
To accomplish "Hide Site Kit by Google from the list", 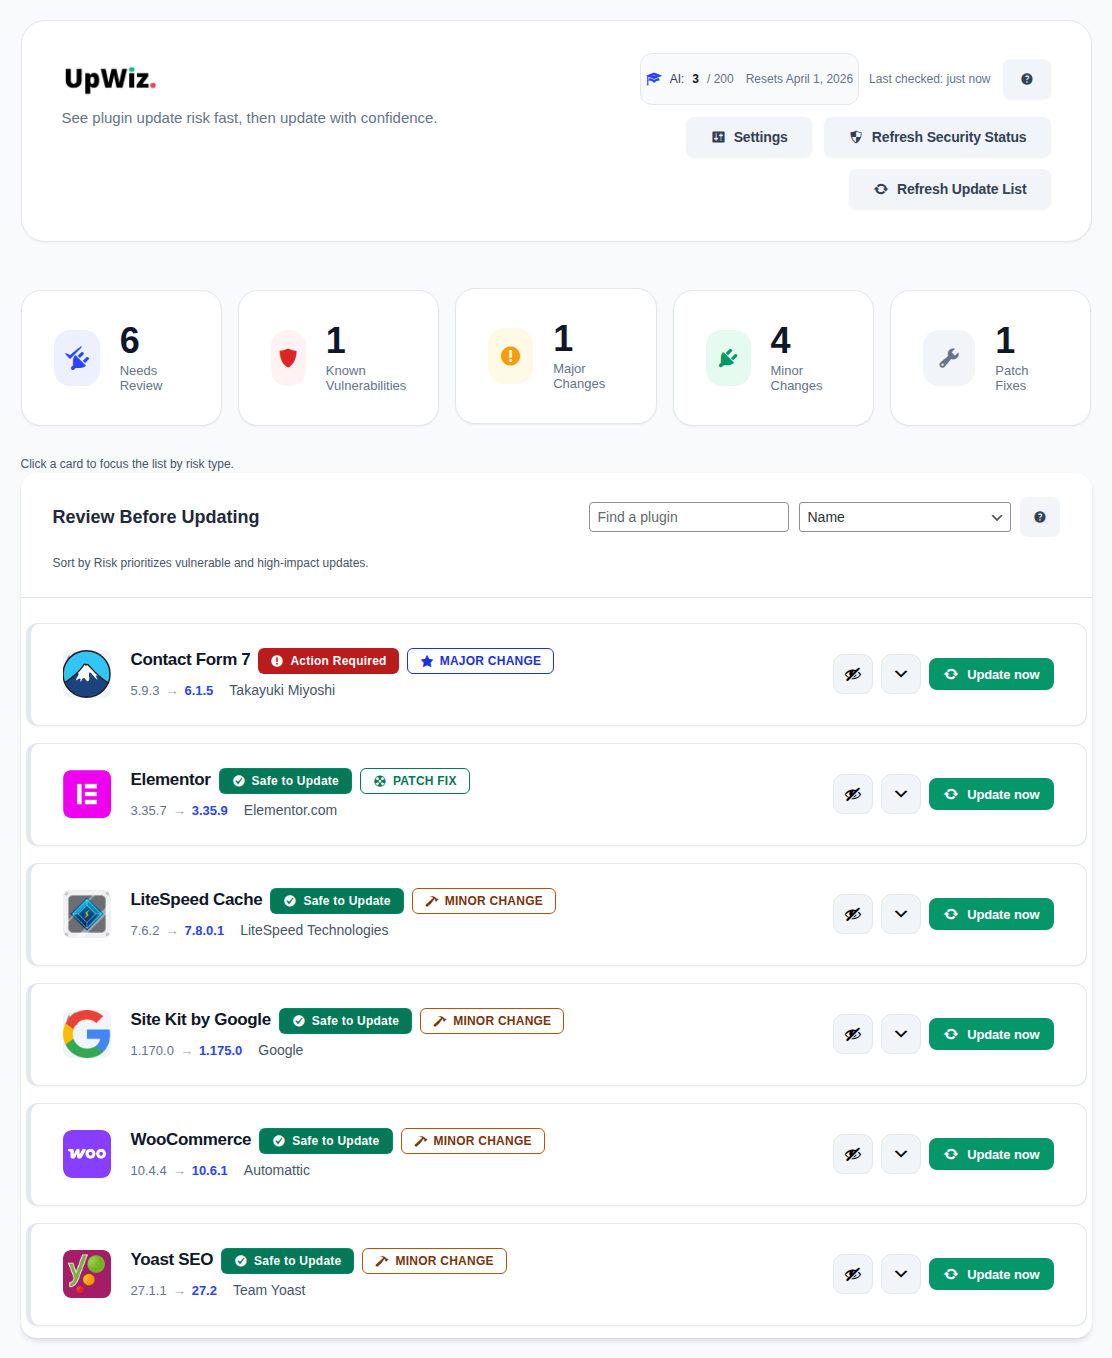I will (x=853, y=1034).
